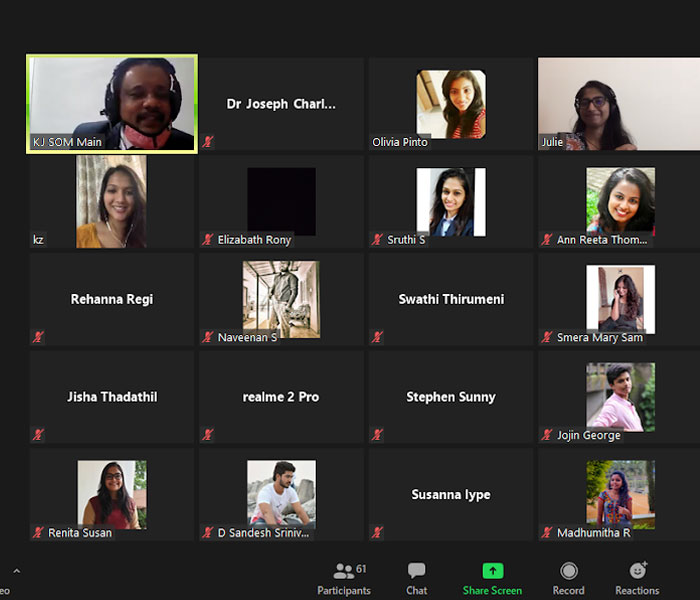The height and width of the screenshot is (600, 700).
Task: Select Ann Reeta Thom profile photo
Action: tap(621, 201)
